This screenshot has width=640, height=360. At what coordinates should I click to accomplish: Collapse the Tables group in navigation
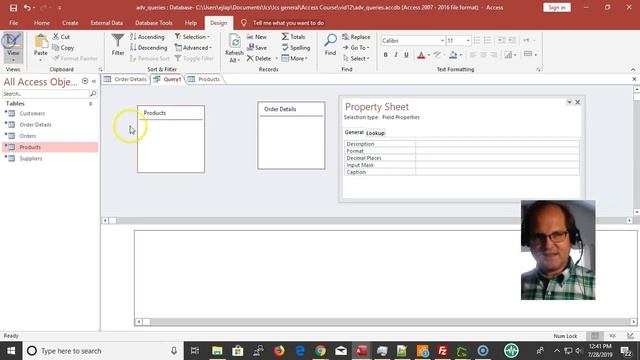point(91,104)
